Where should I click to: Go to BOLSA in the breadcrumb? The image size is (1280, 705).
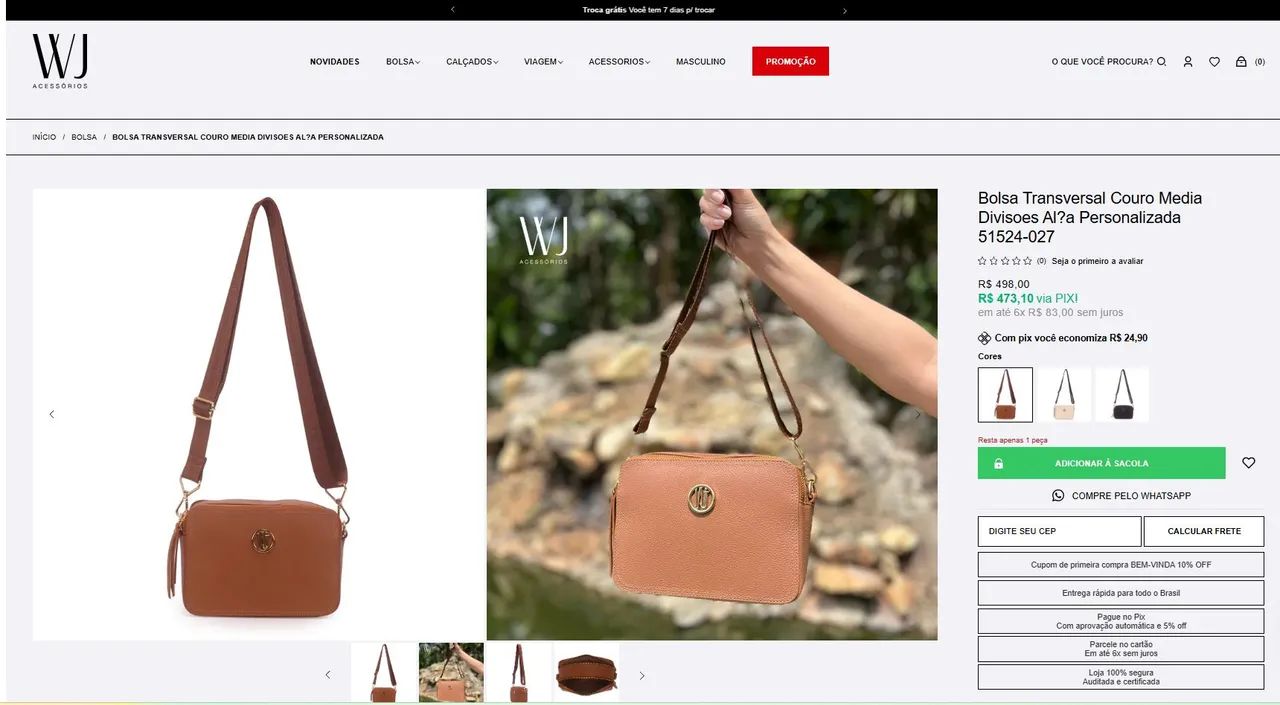(x=84, y=137)
